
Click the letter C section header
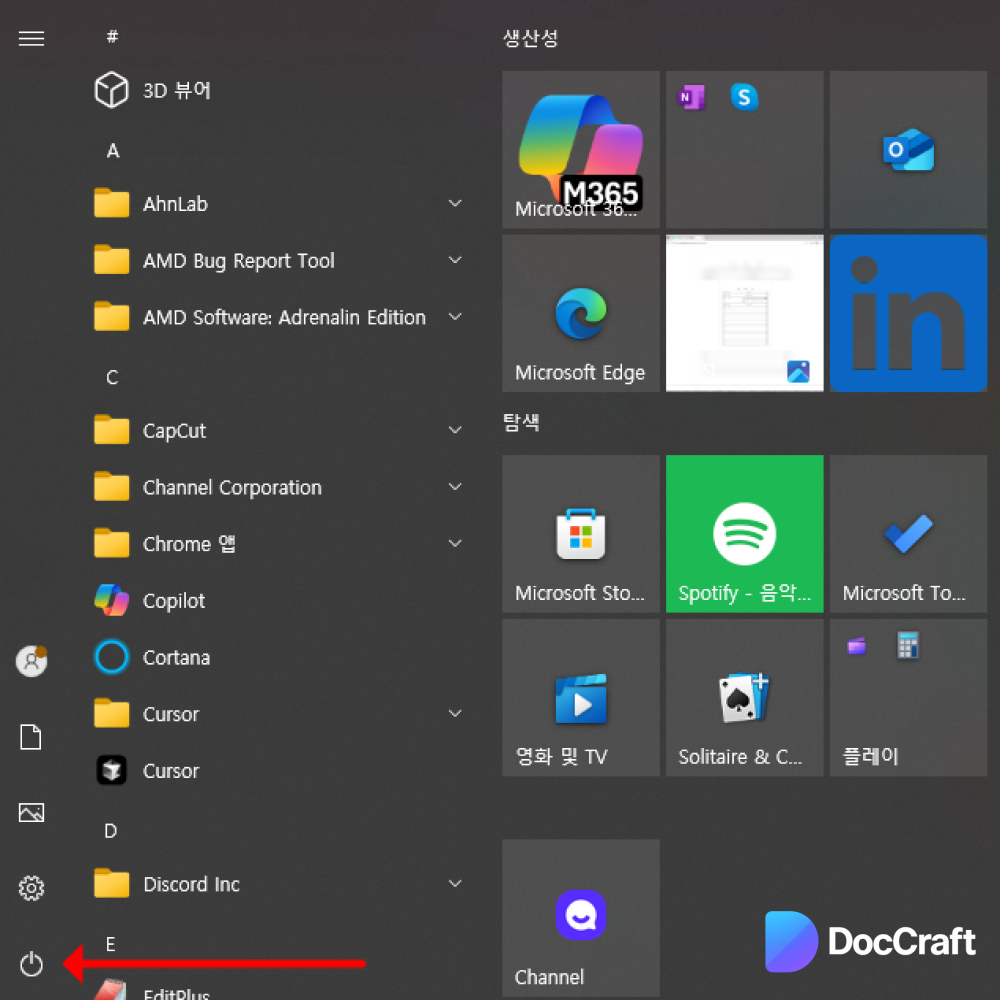[x=112, y=378]
